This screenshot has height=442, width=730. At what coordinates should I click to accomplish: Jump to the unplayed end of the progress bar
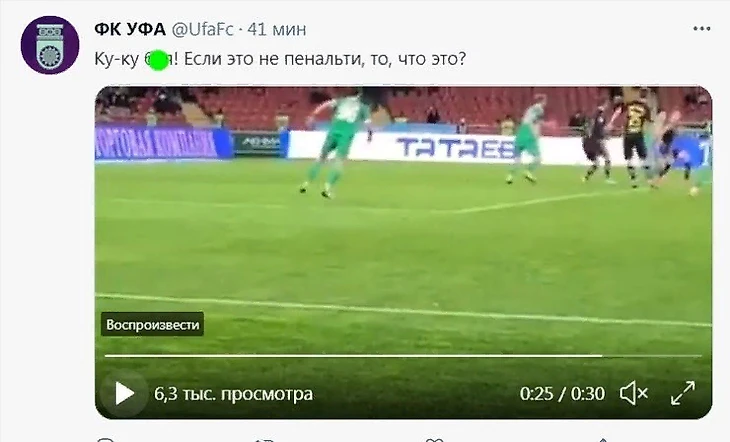(652, 356)
